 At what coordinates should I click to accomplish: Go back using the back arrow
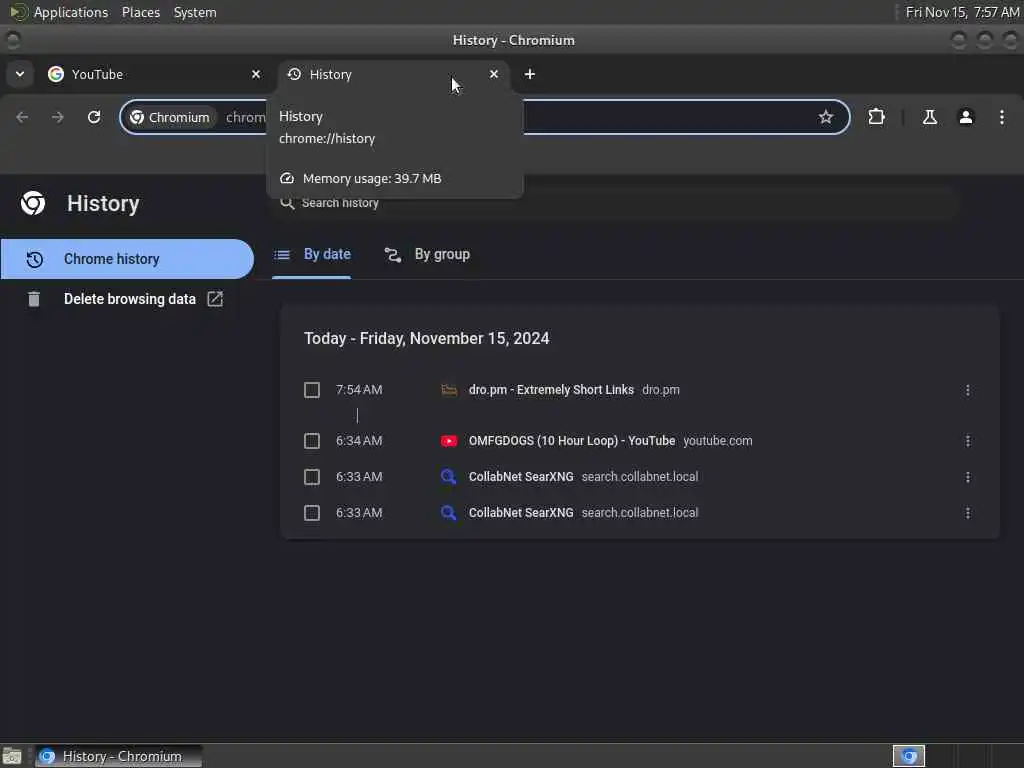[x=22, y=117]
